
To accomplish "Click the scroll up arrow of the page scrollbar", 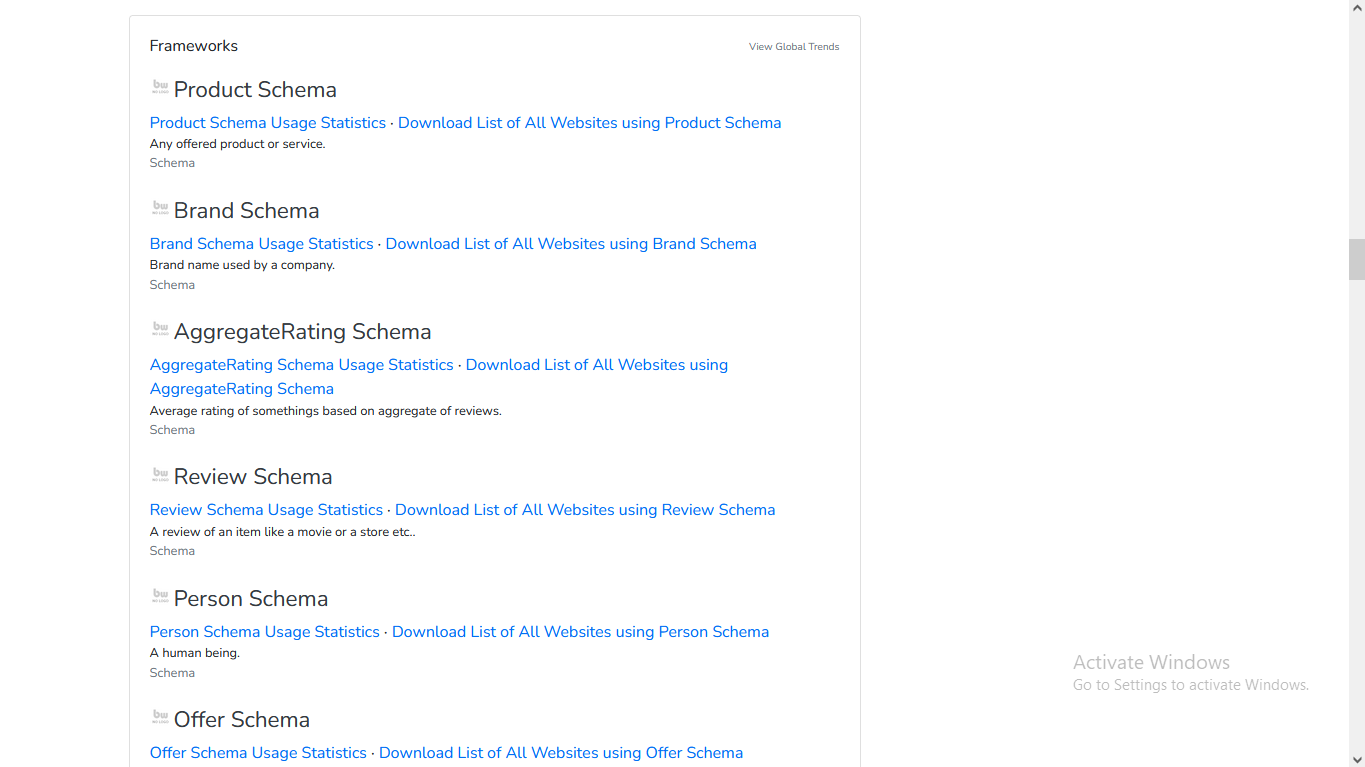I will tap(1357, 8).
